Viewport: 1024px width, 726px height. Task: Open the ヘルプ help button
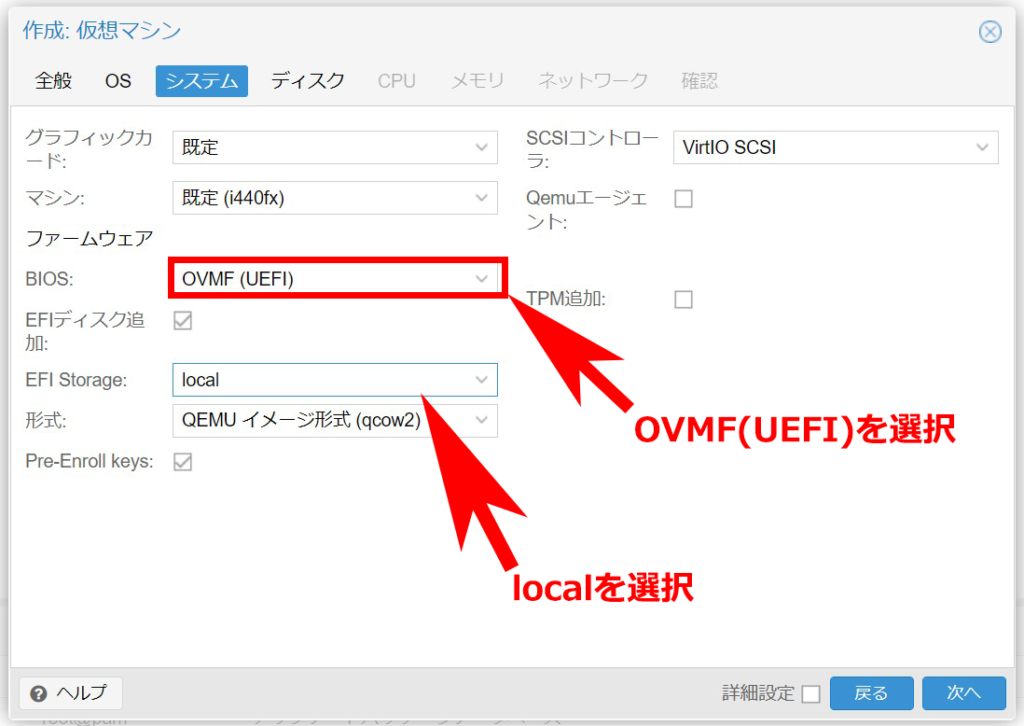tap(71, 693)
